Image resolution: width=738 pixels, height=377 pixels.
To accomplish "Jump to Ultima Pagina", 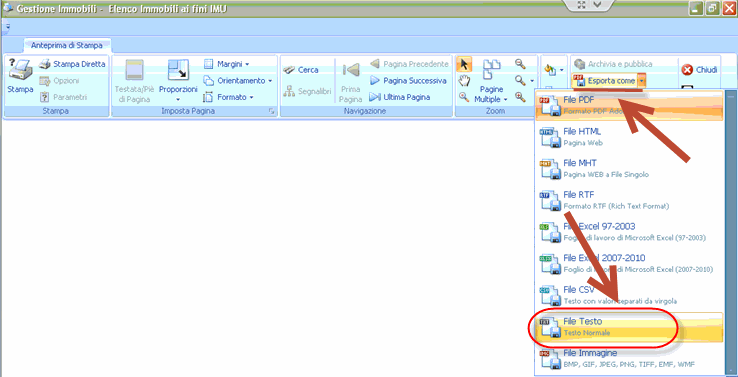I will coord(400,97).
